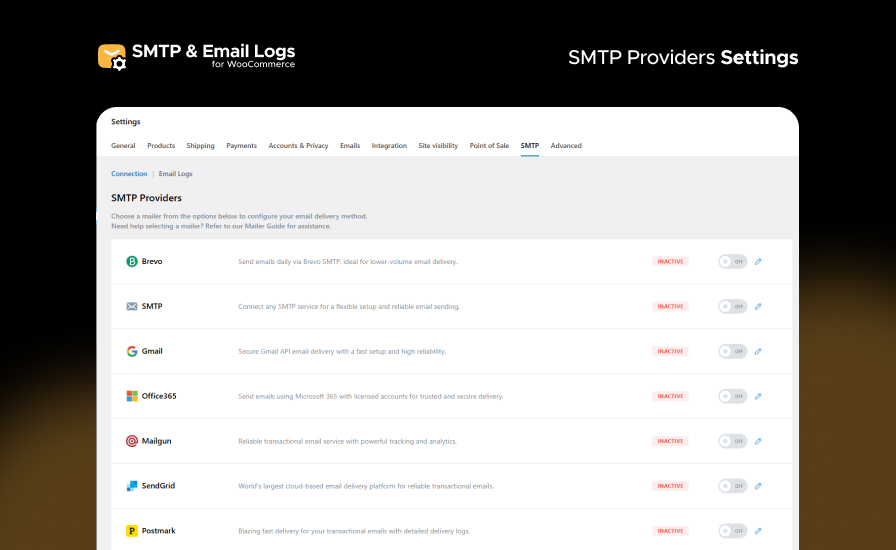Click SendGrid's INACTIVE status badge

[670, 486]
